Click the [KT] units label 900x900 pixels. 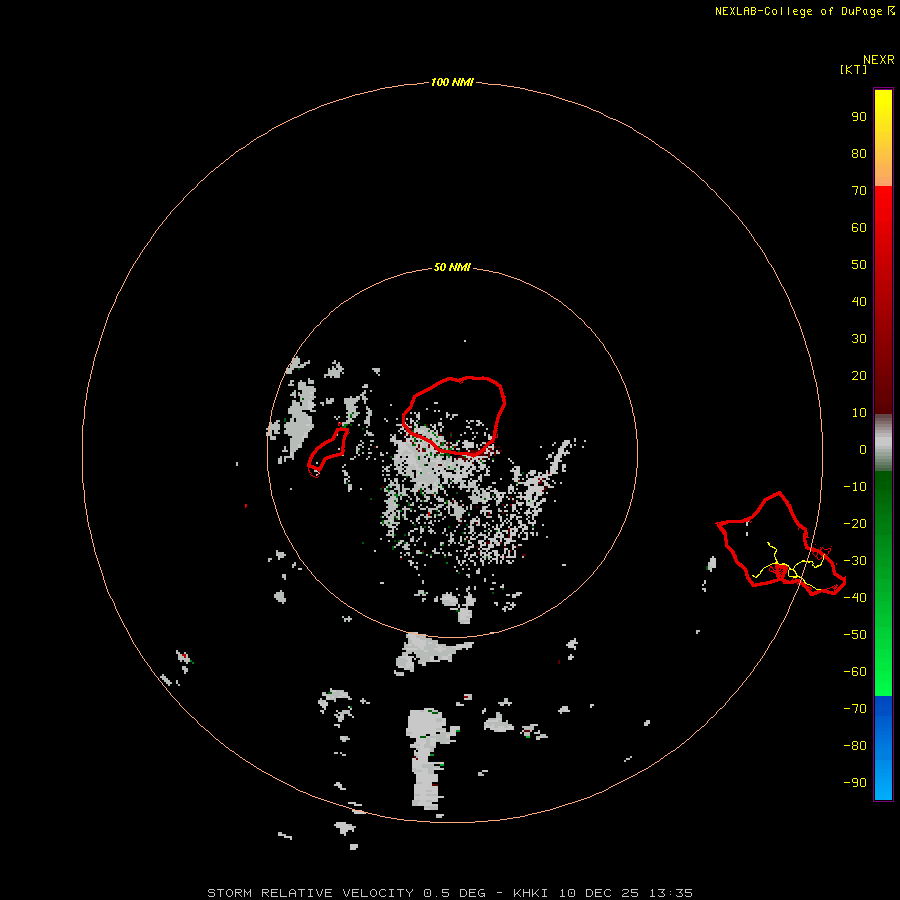(854, 69)
